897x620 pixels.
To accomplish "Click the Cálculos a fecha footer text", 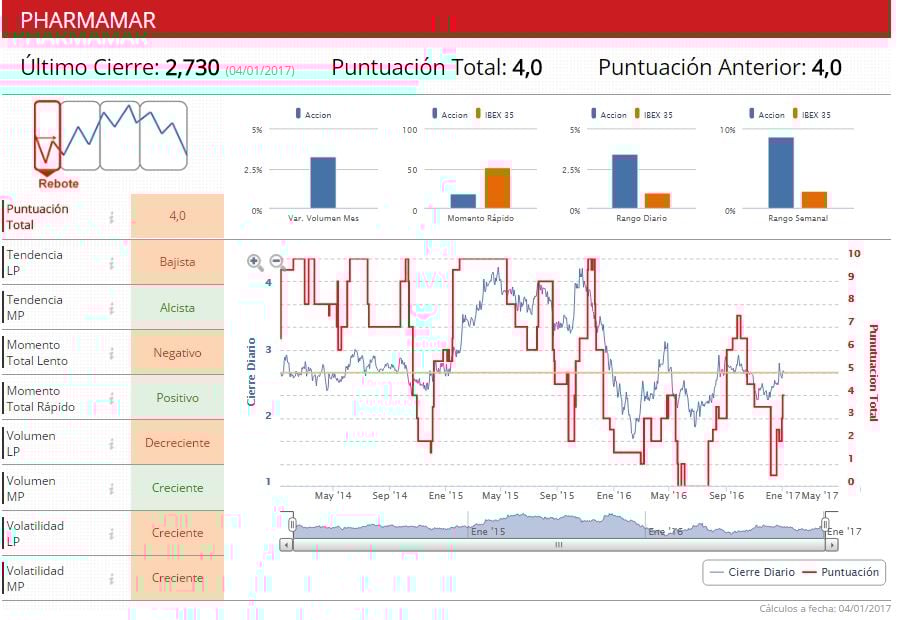I will [x=825, y=609].
